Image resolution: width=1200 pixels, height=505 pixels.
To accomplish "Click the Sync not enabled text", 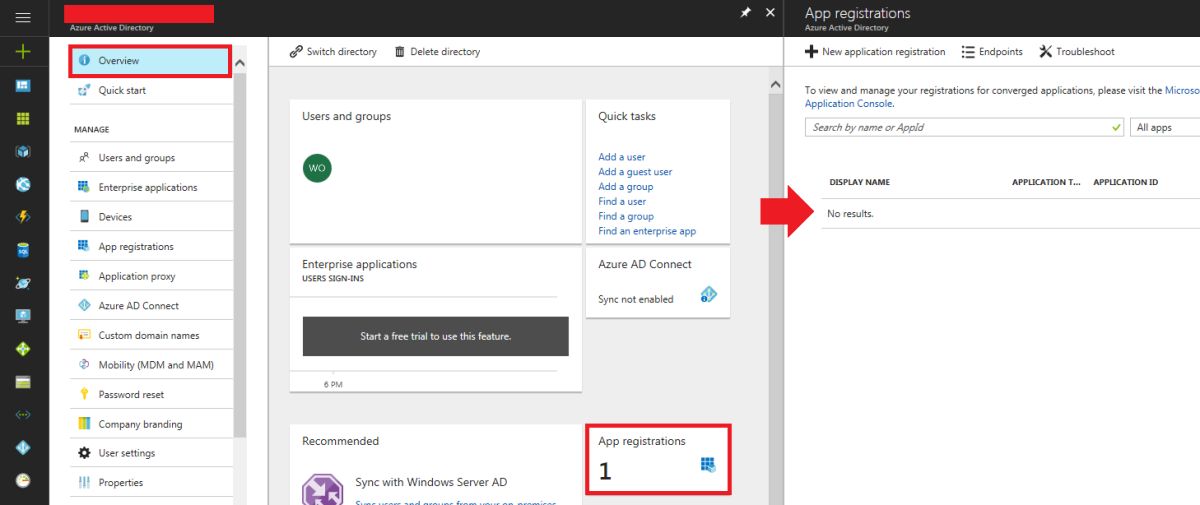I will coord(636,299).
